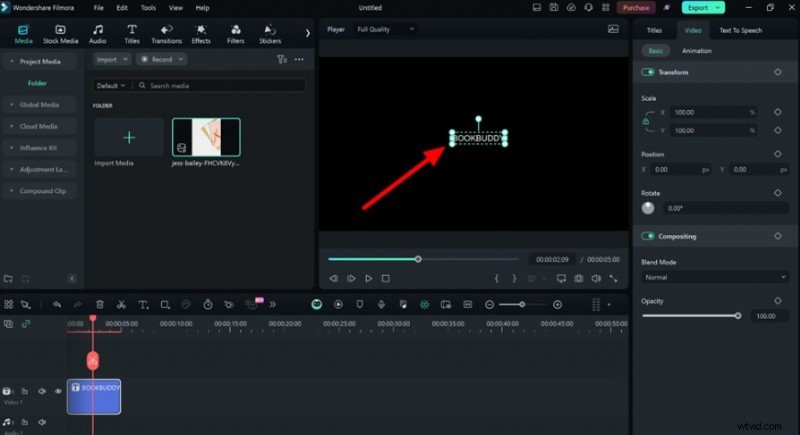Viewport: 800px width, 435px height.
Task: Open the Transitions media tab
Action: [x=166, y=35]
